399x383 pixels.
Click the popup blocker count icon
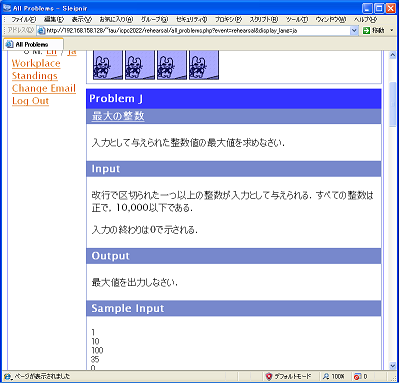[x=357, y=376]
